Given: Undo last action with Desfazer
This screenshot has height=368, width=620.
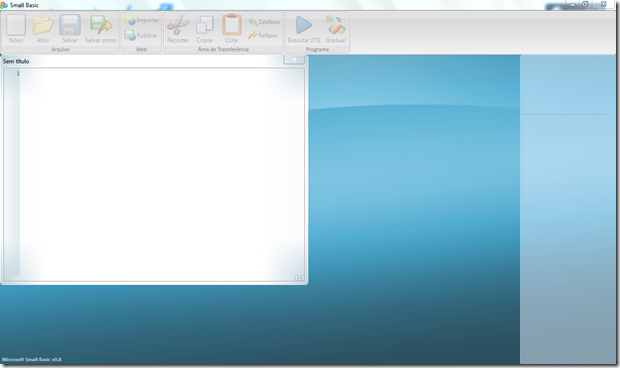Looking at the screenshot, I should pos(265,22).
